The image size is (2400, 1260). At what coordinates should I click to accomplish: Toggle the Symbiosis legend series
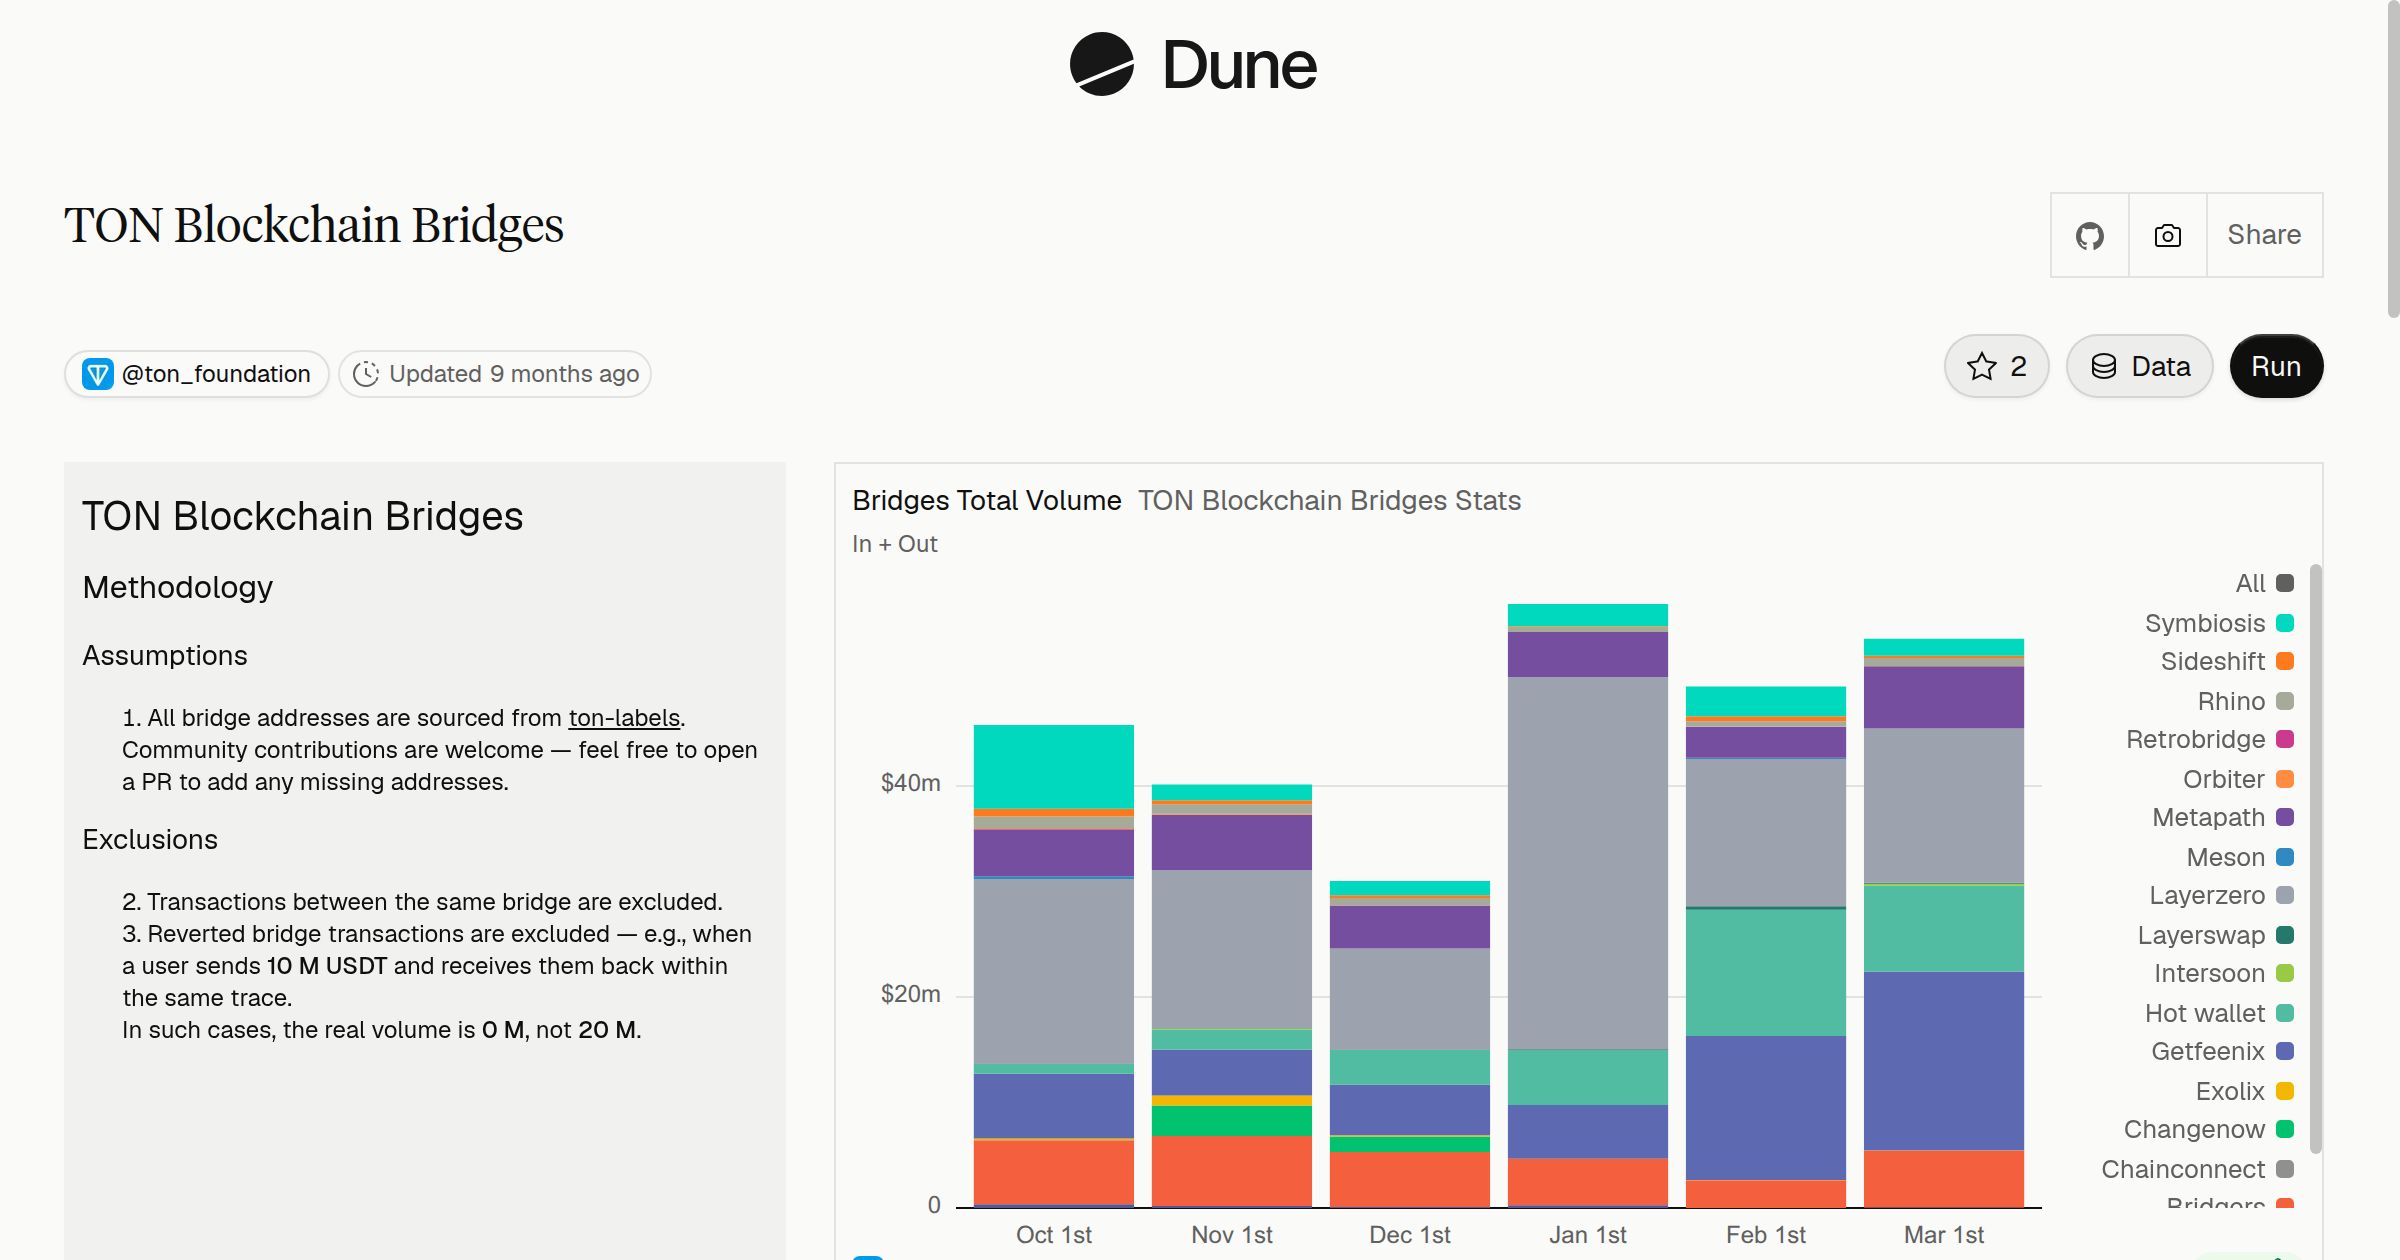coord(2219,623)
